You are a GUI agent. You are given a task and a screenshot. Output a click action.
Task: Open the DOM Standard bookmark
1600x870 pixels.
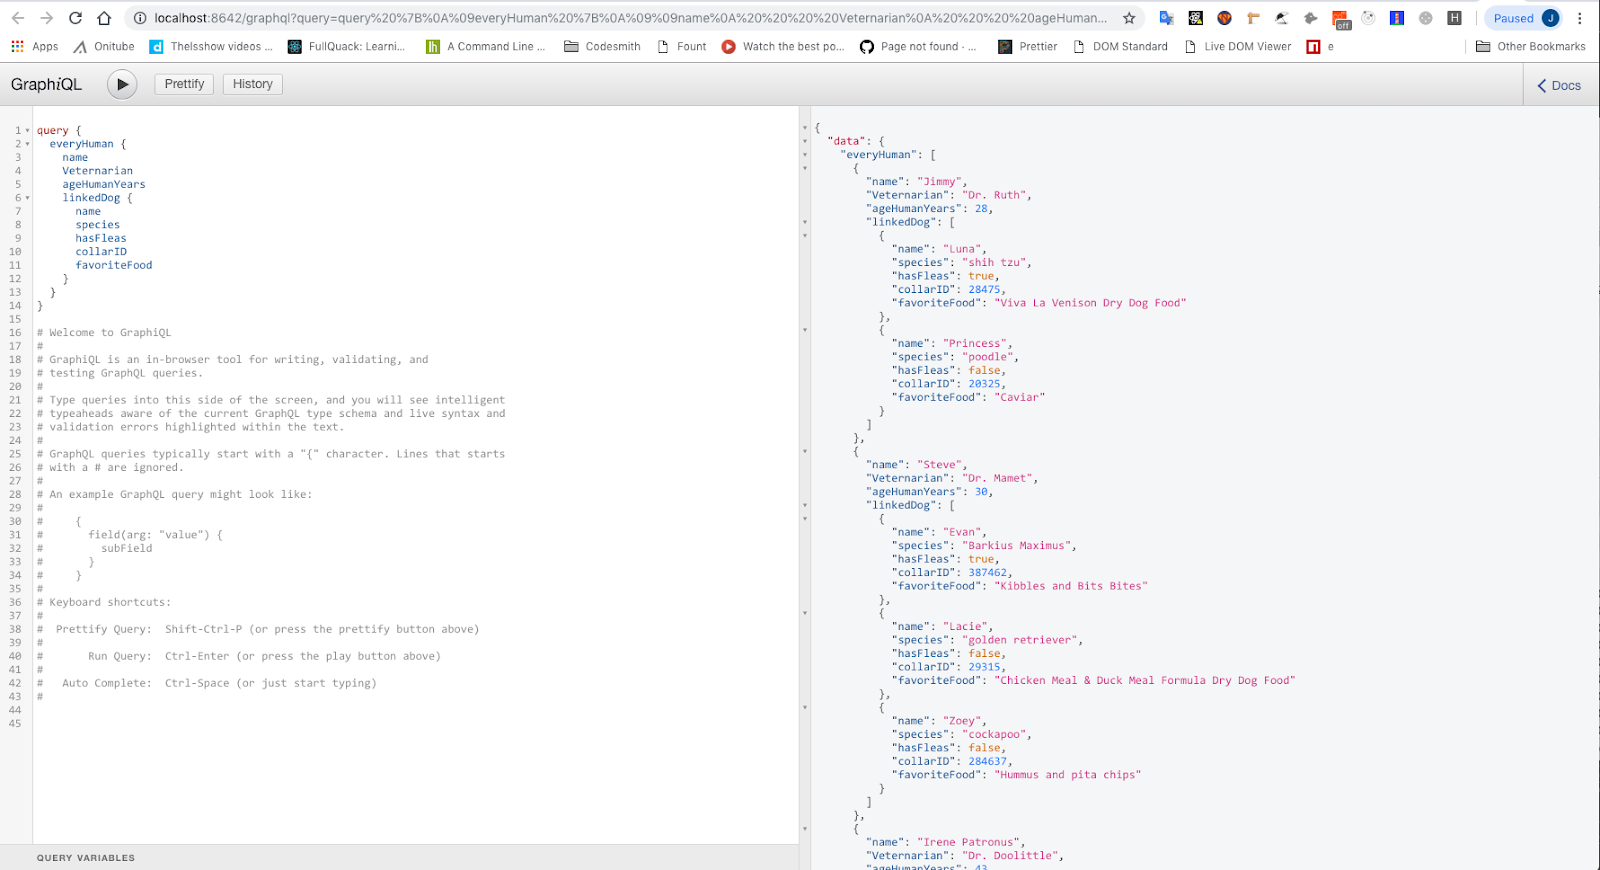pos(1120,47)
